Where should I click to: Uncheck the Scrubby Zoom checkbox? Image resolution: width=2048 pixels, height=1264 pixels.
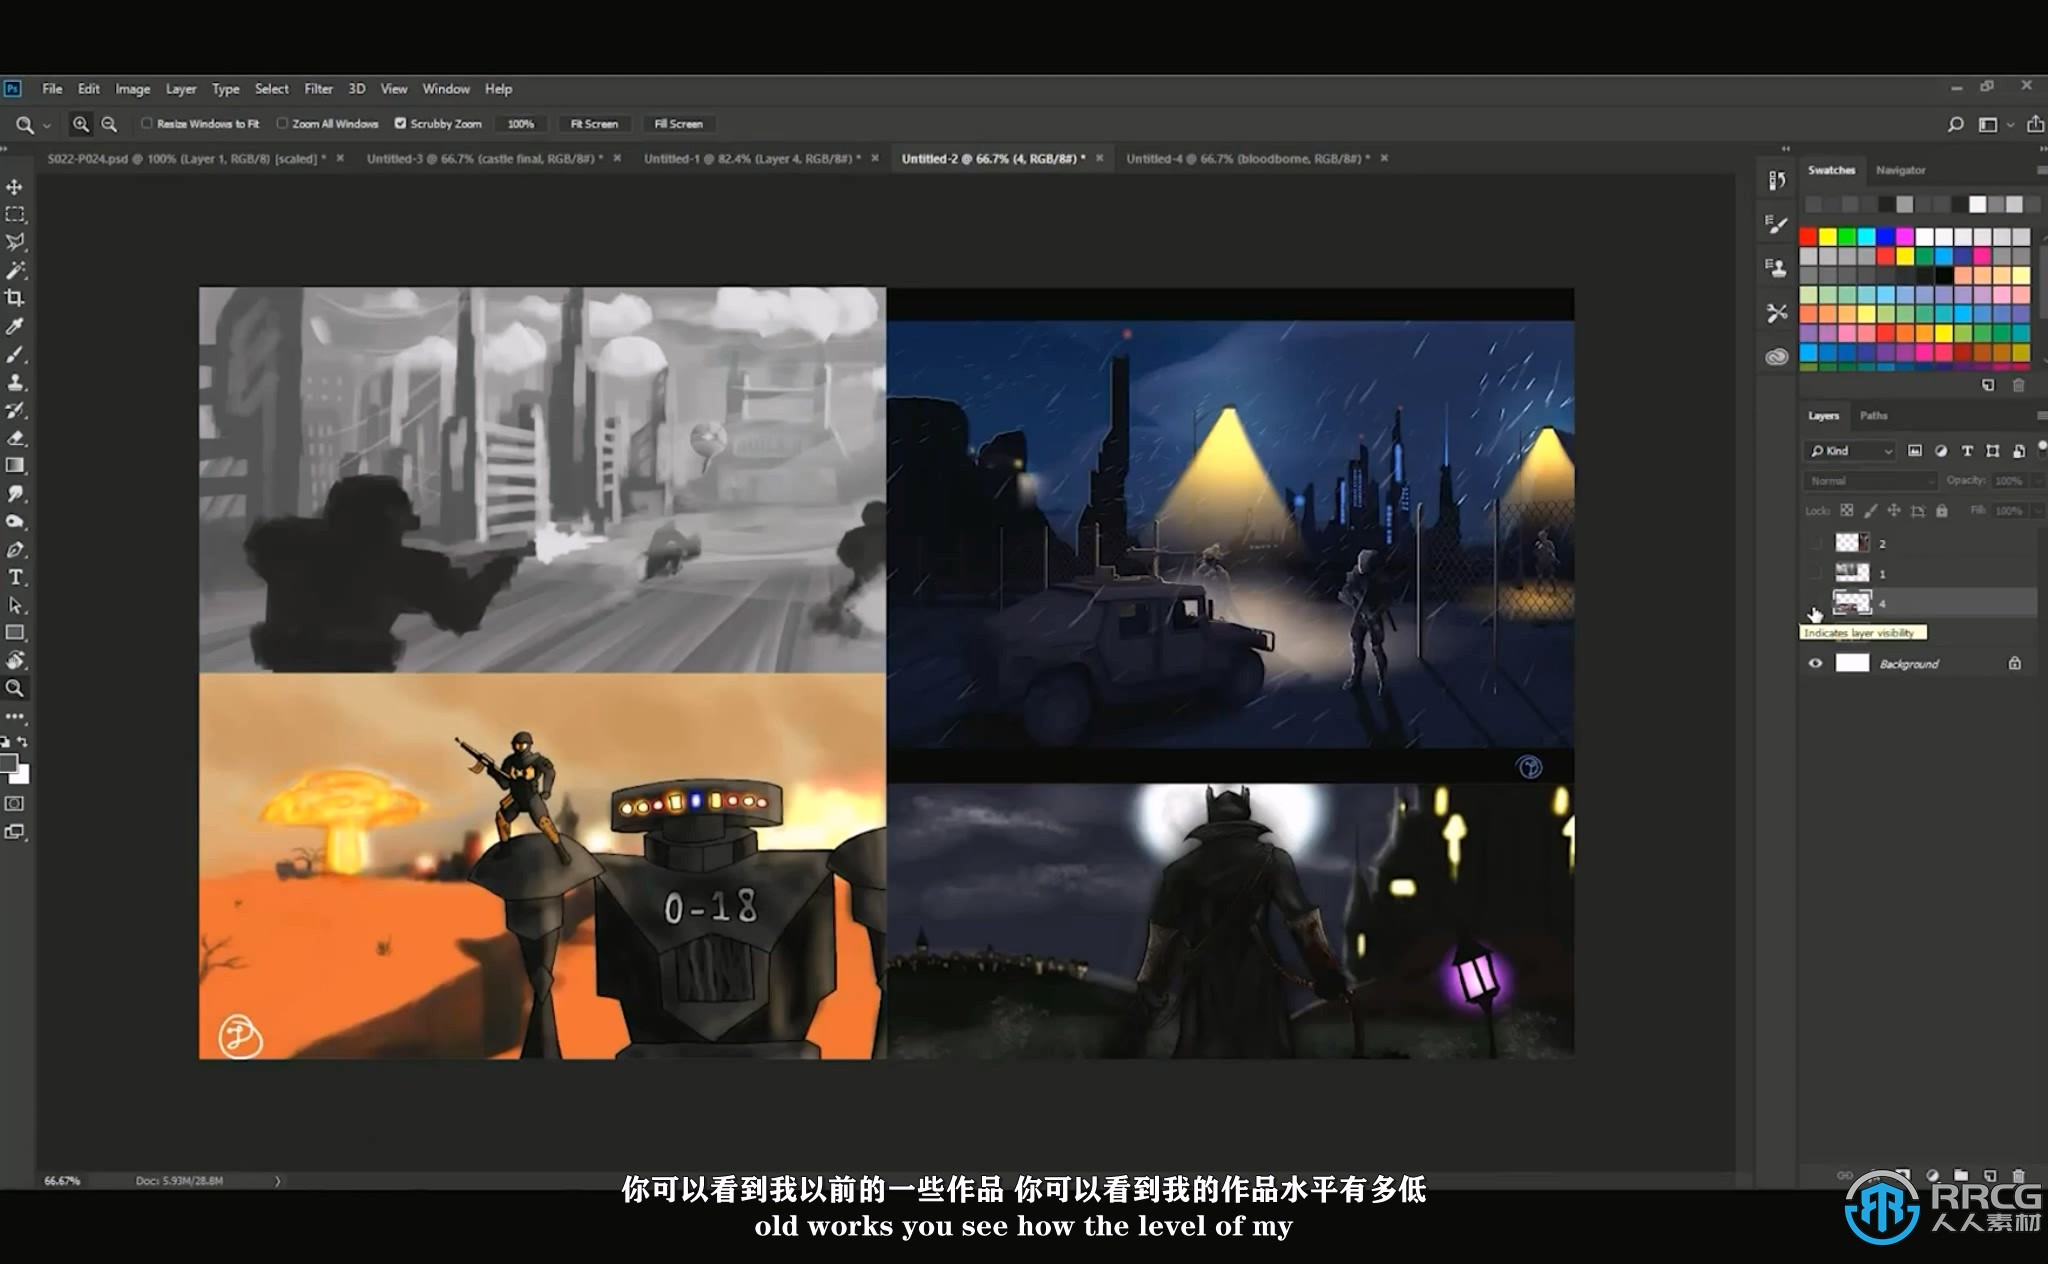coord(400,123)
